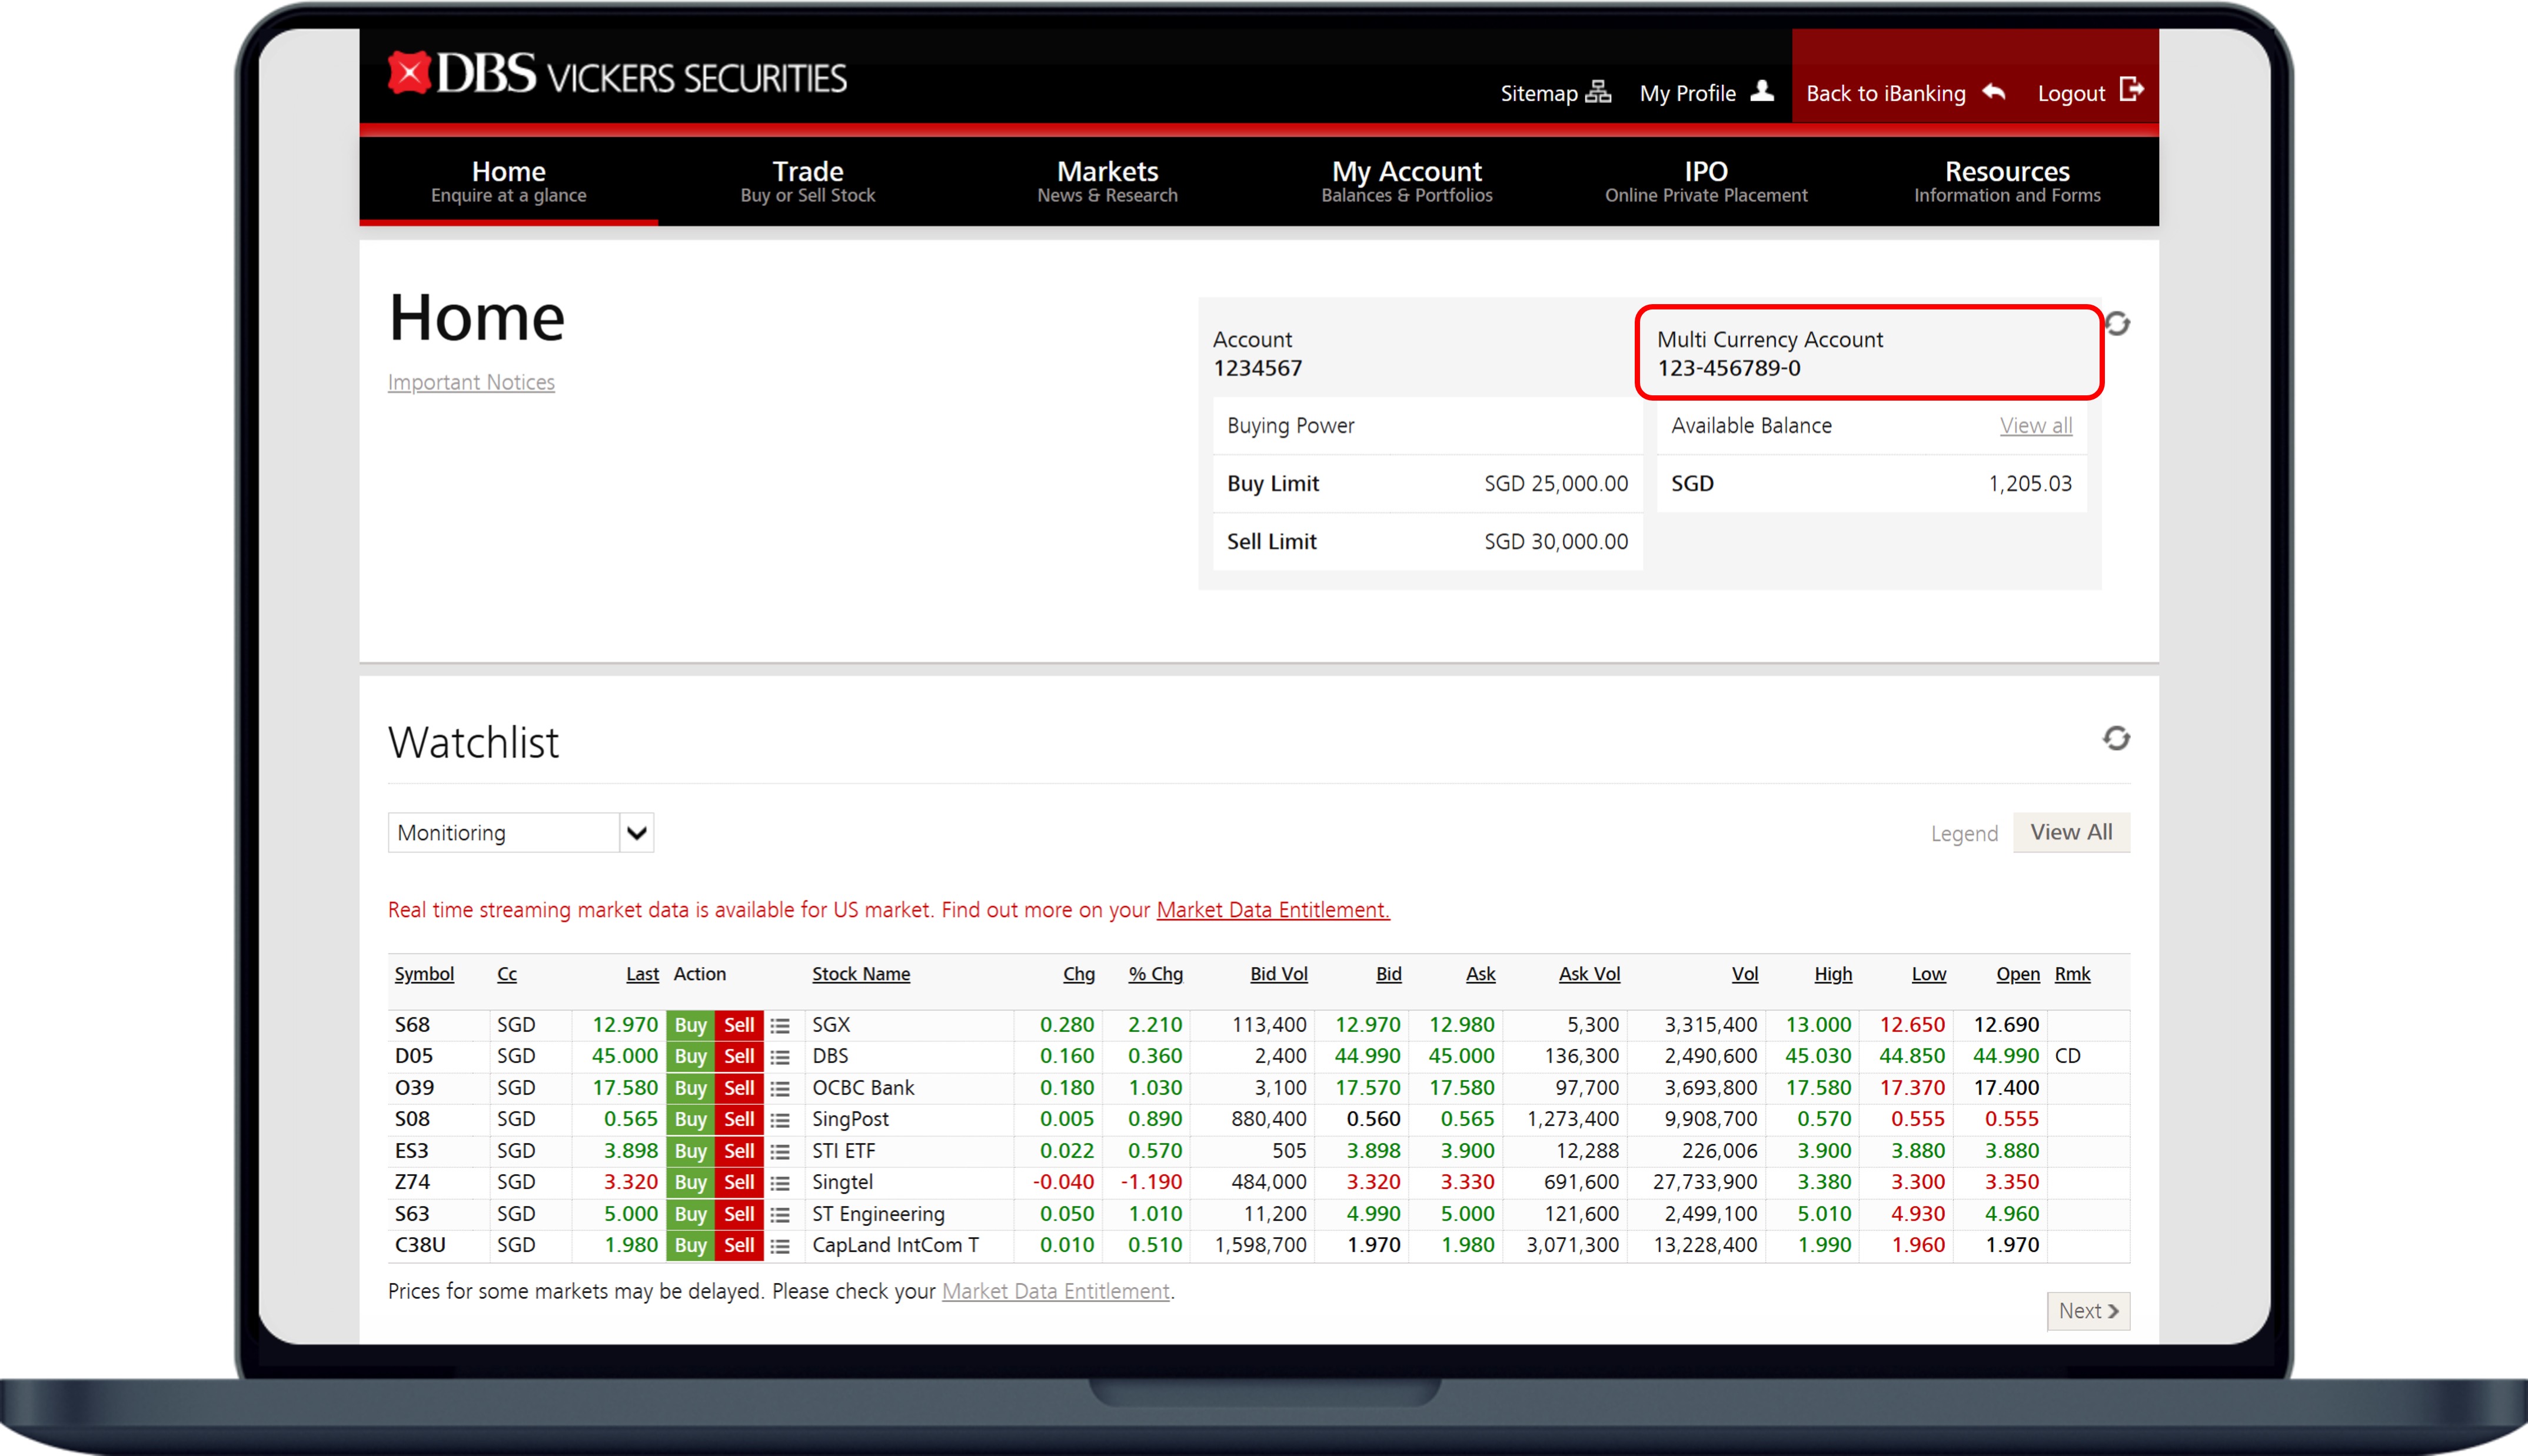The height and width of the screenshot is (1456, 2528).
Task: Open Resources Information and Forms menu
Action: coord(2007,181)
